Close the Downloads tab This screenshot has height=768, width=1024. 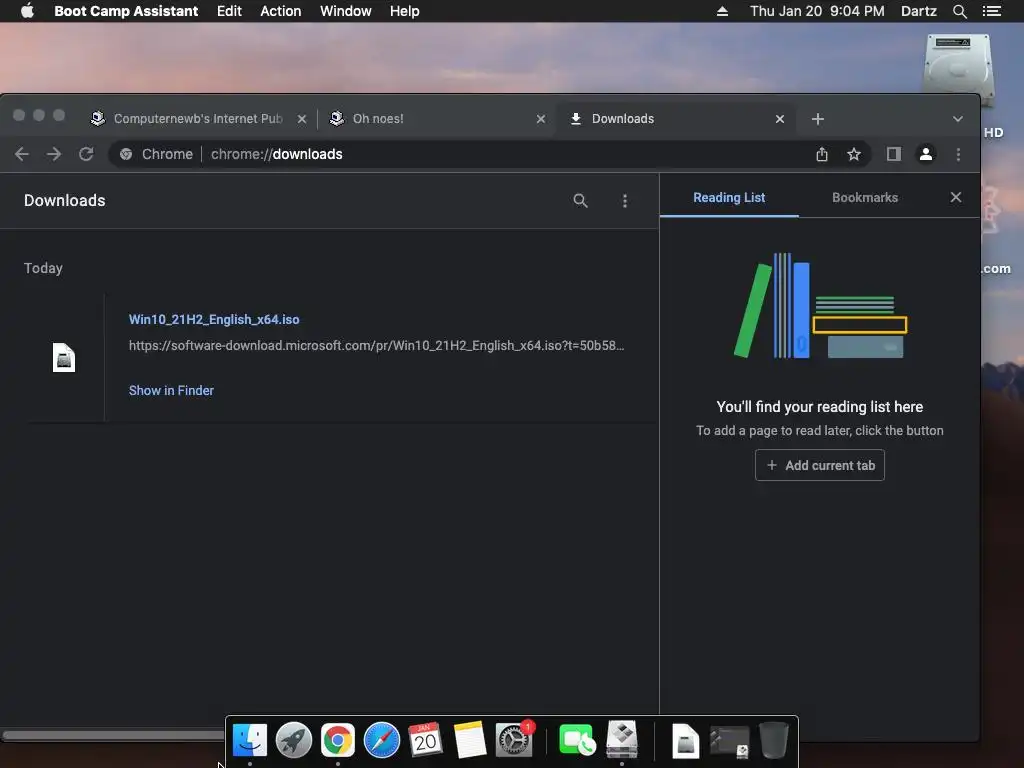[780, 119]
